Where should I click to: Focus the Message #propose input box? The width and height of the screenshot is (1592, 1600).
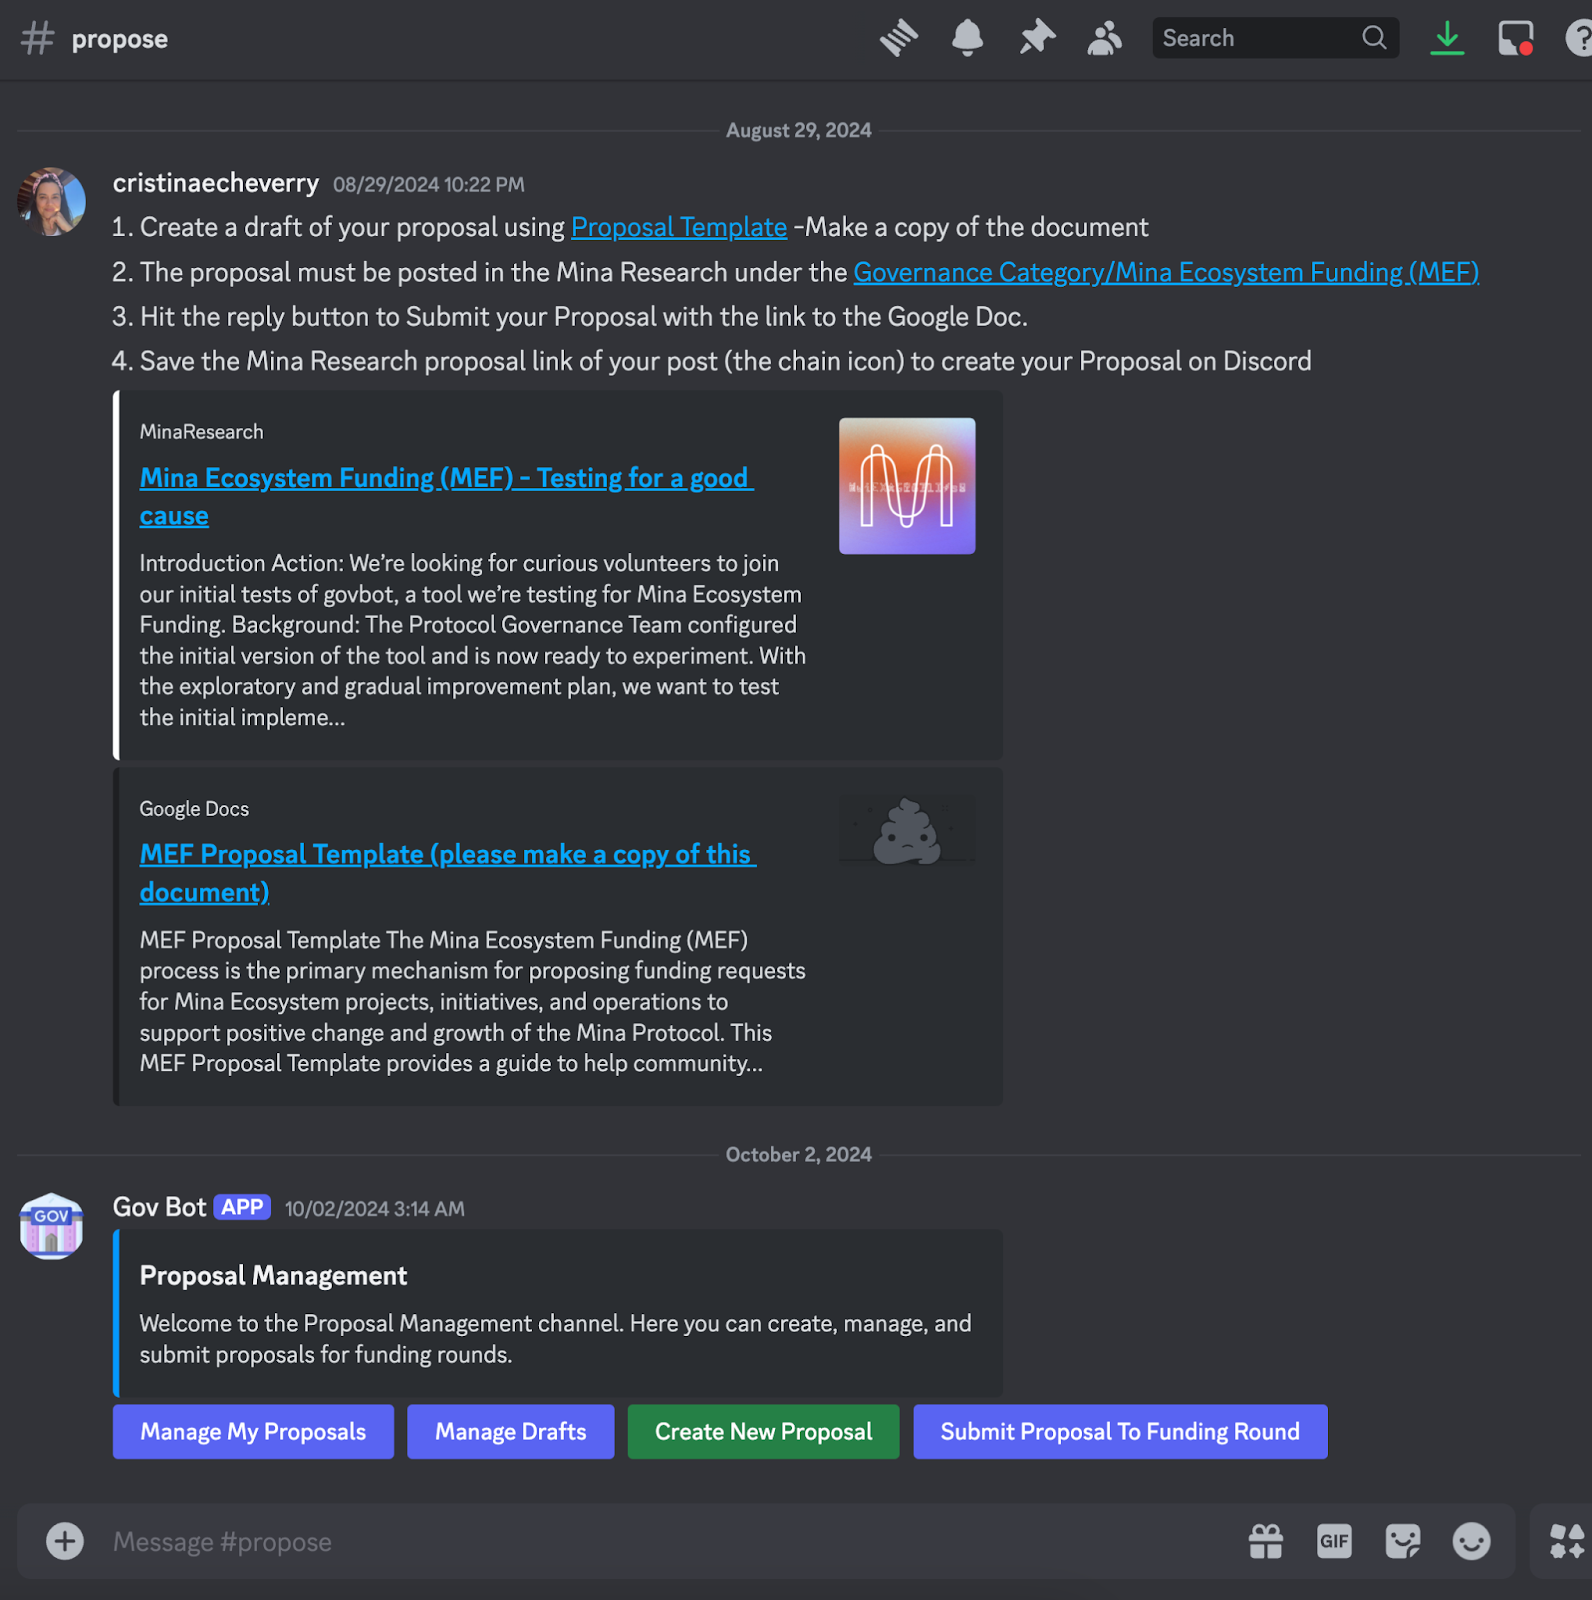pyautogui.click(x=670, y=1542)
